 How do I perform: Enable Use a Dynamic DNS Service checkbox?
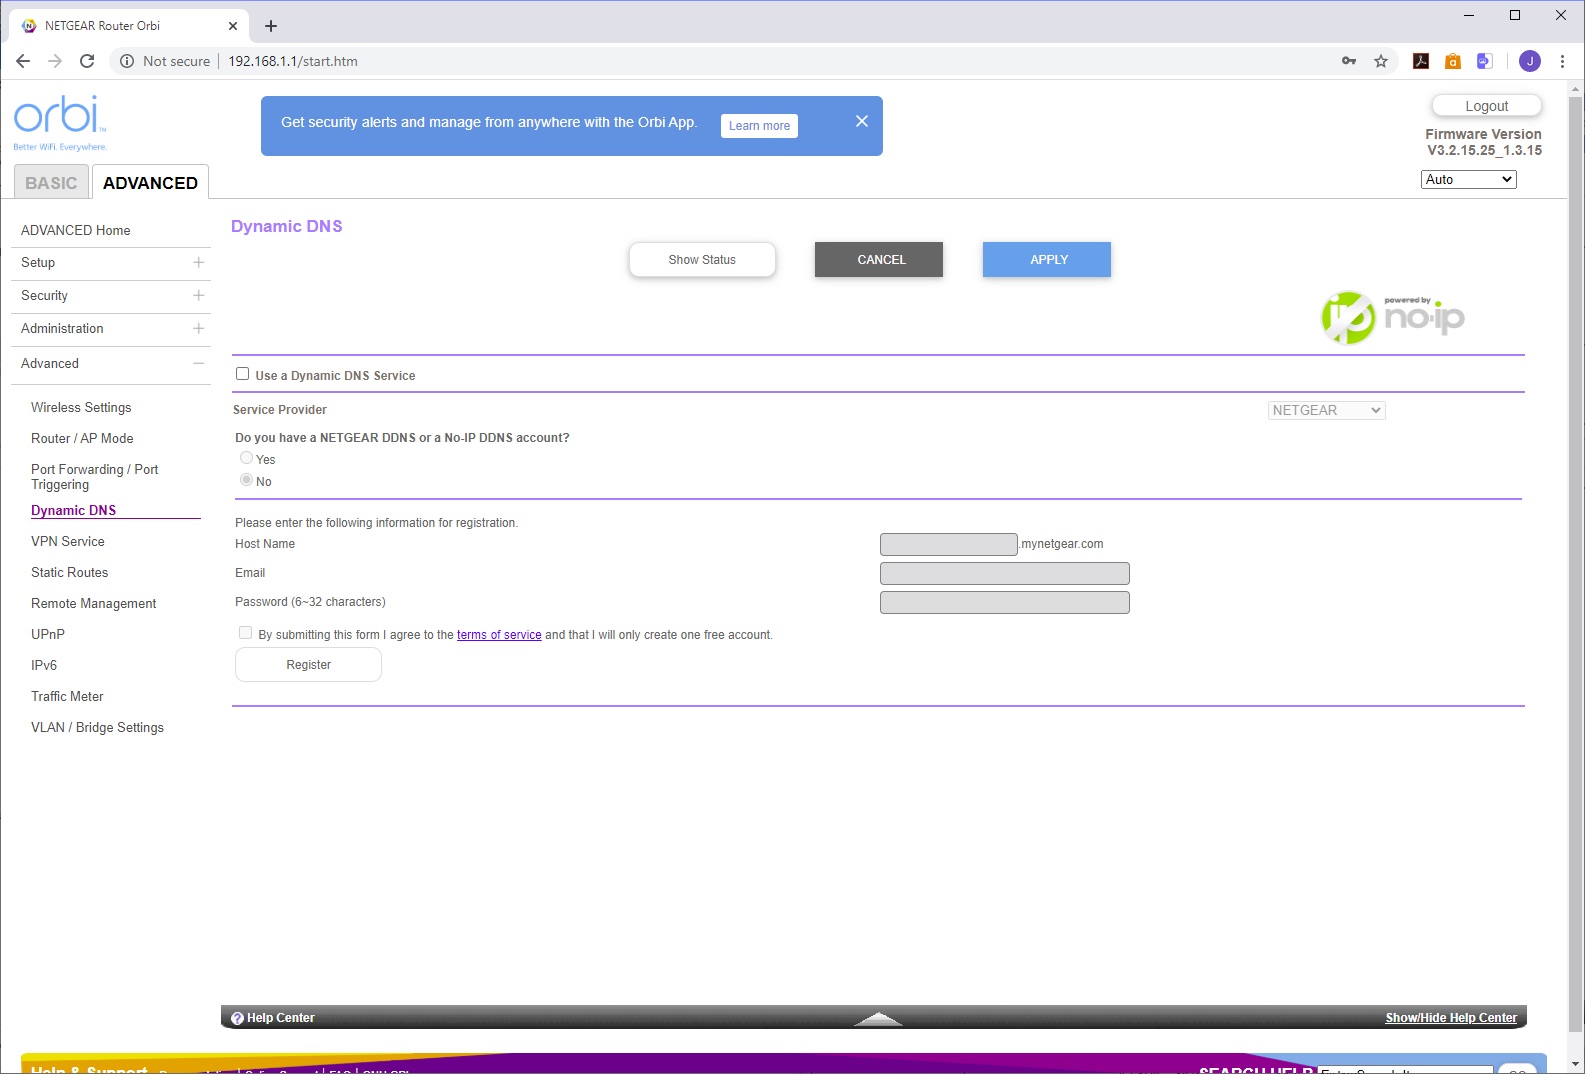pos(242,374)
